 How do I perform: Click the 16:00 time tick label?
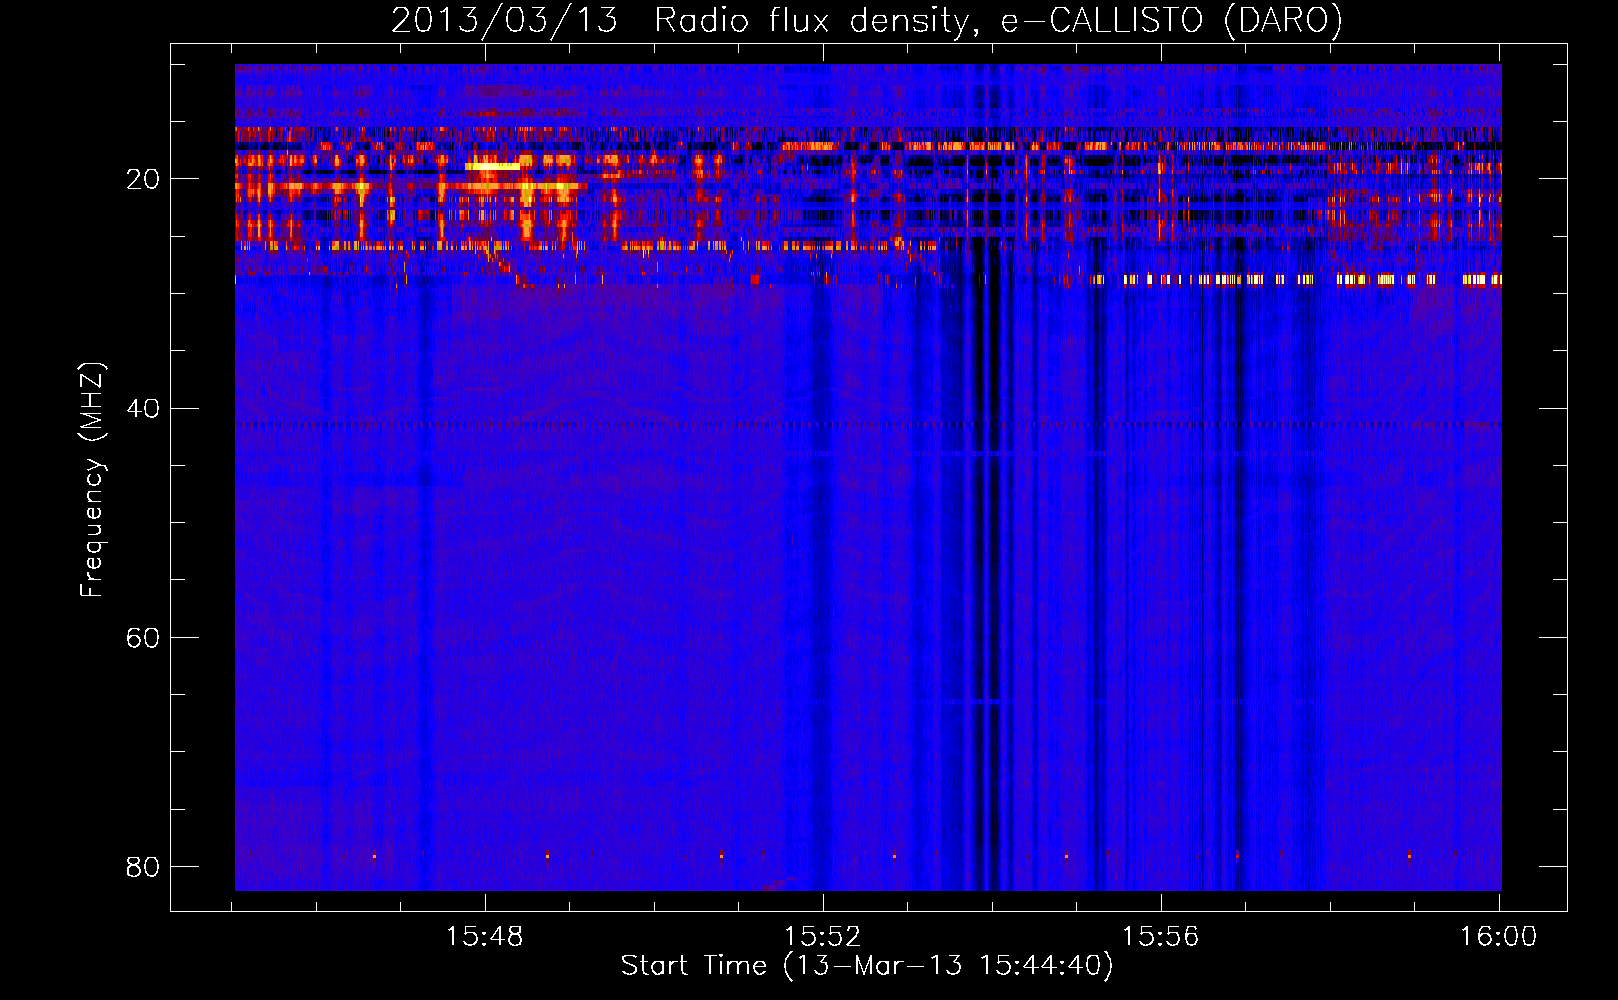click(x=1498, y=937)
